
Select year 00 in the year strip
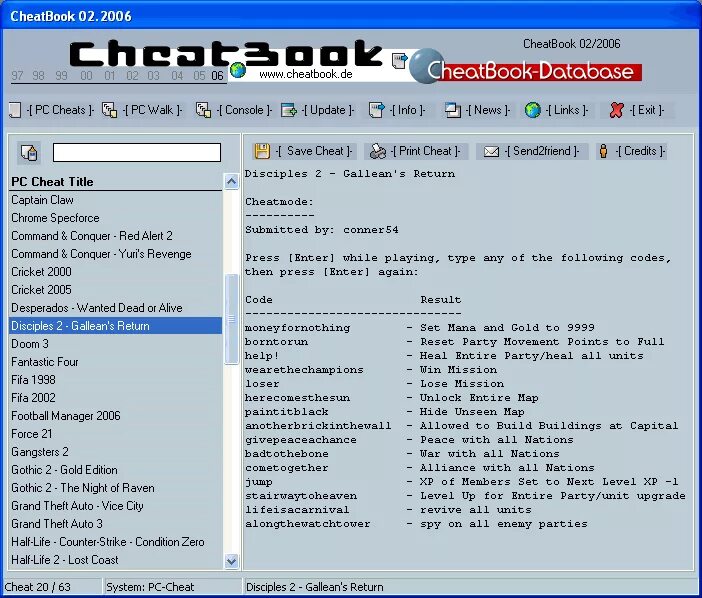(x=86, y=75)
